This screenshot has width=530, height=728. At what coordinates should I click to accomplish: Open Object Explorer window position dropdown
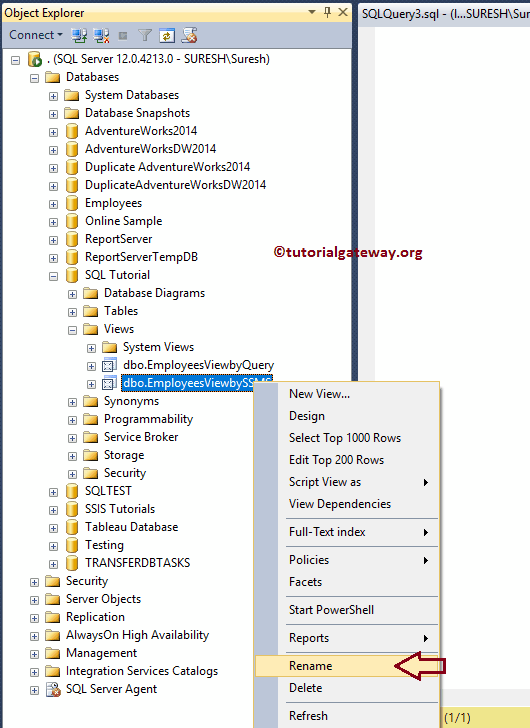click(312, 13)
